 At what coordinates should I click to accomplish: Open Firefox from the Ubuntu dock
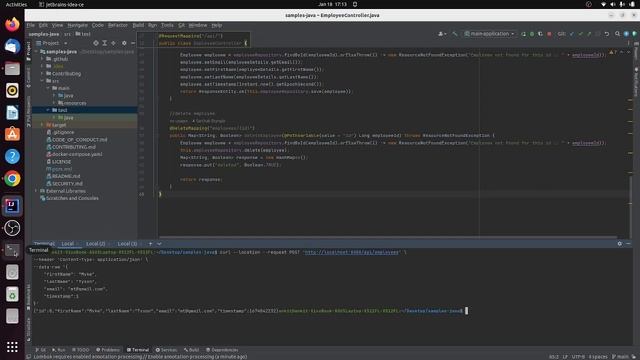click(12, 24)
